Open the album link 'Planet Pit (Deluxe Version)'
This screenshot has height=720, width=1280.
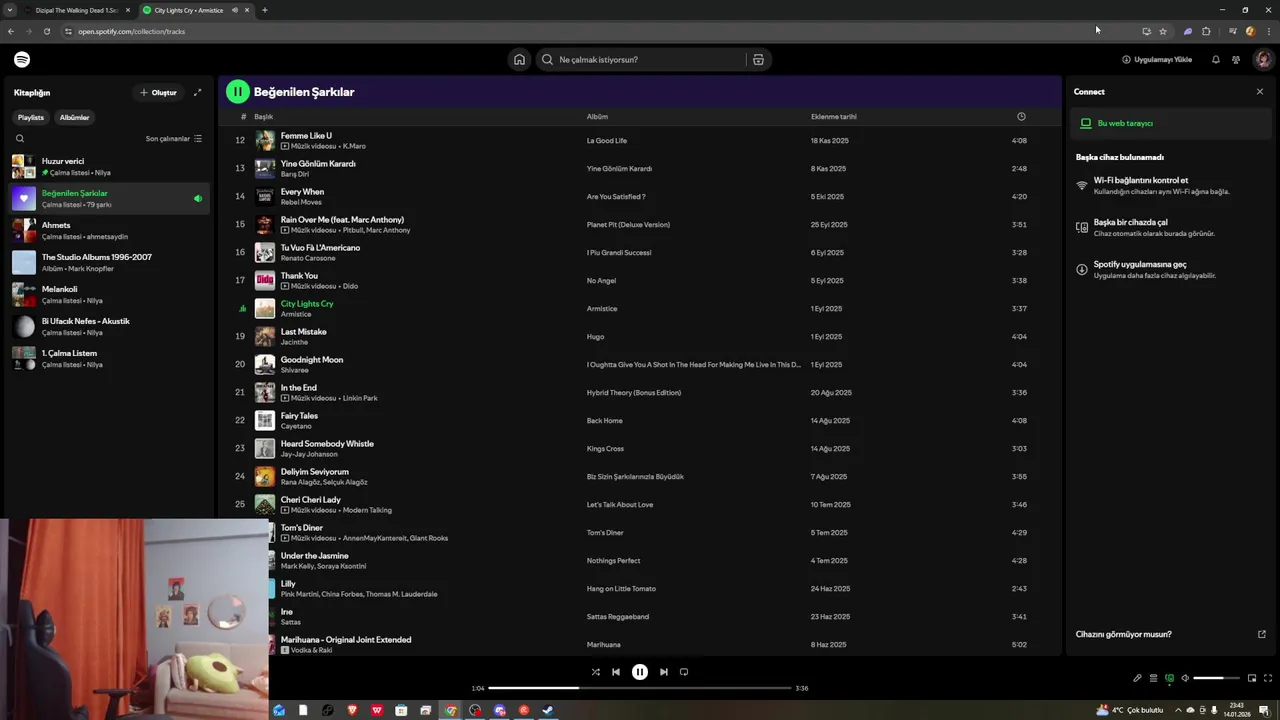pos(628,225)
